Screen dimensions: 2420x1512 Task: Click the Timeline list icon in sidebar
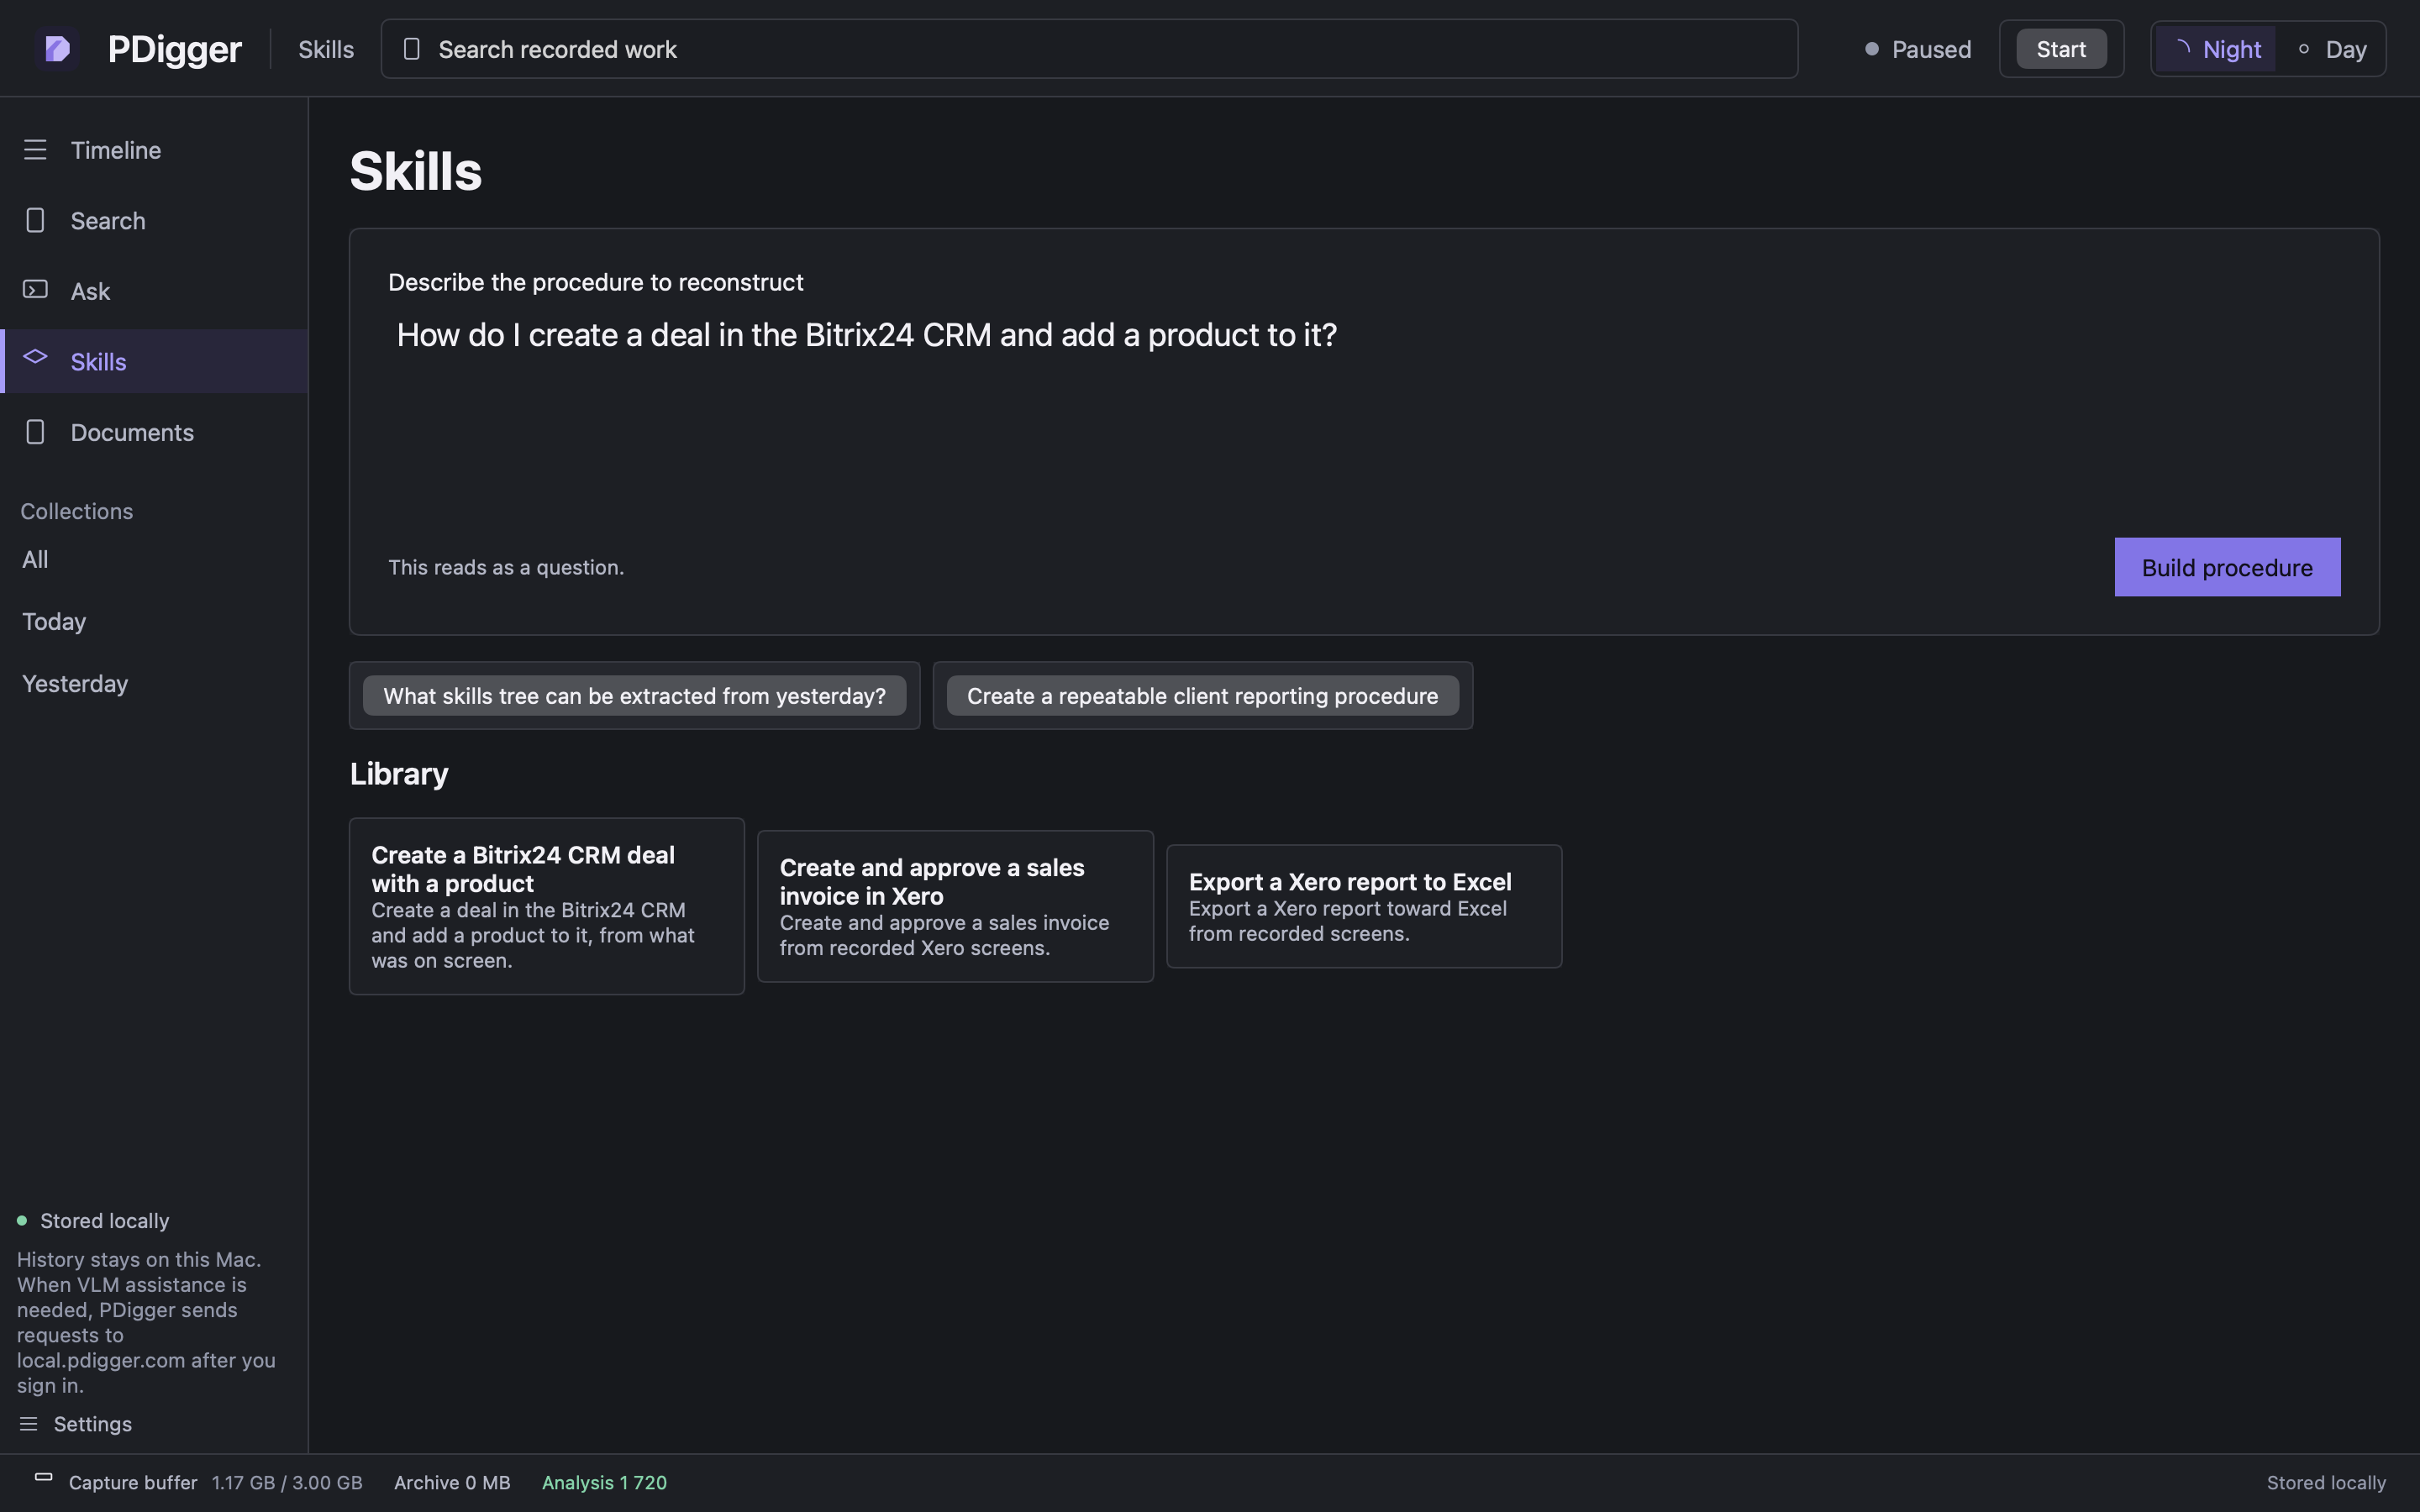pyautogui.click(x=35, y=150)
